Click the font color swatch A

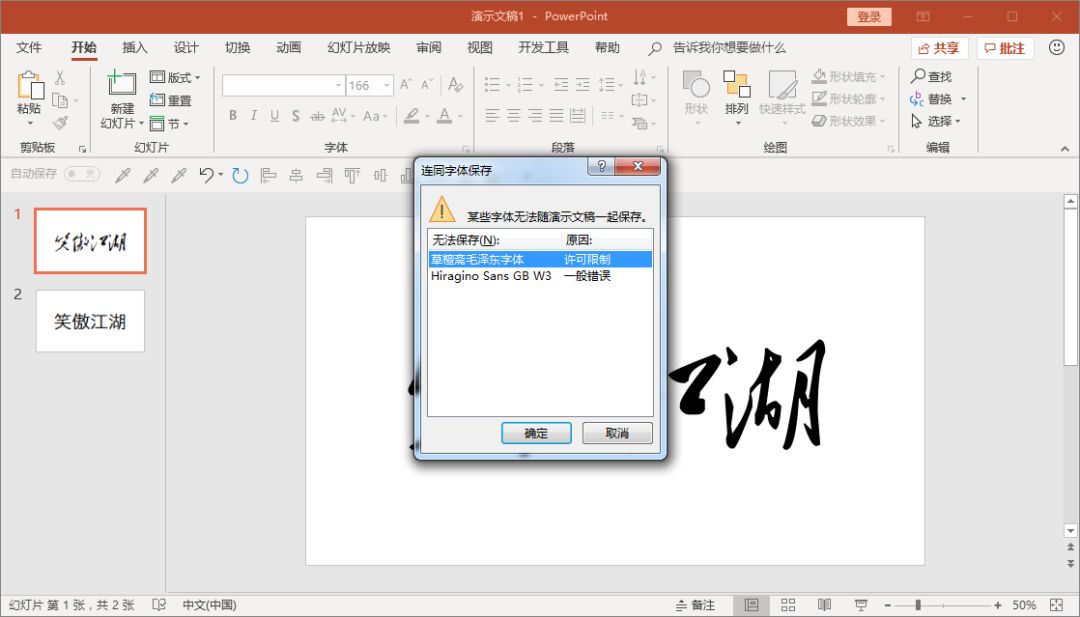444,116
